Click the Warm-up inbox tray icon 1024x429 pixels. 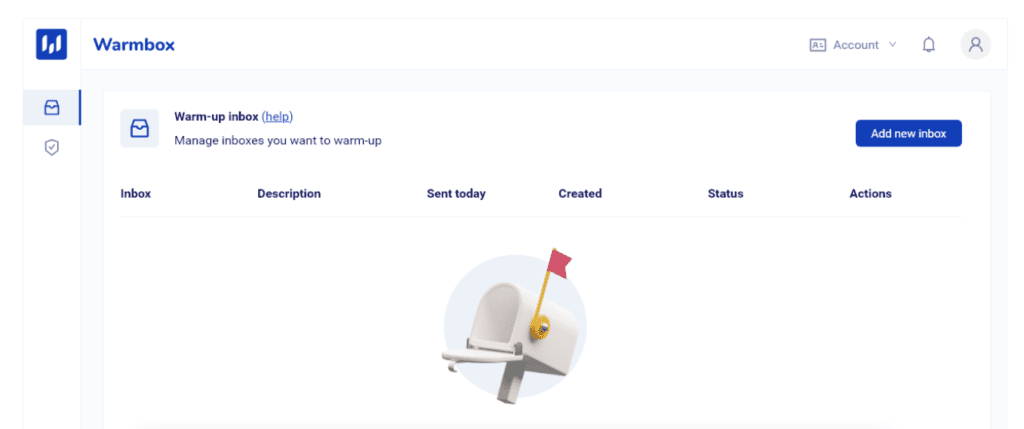[139, 129]
